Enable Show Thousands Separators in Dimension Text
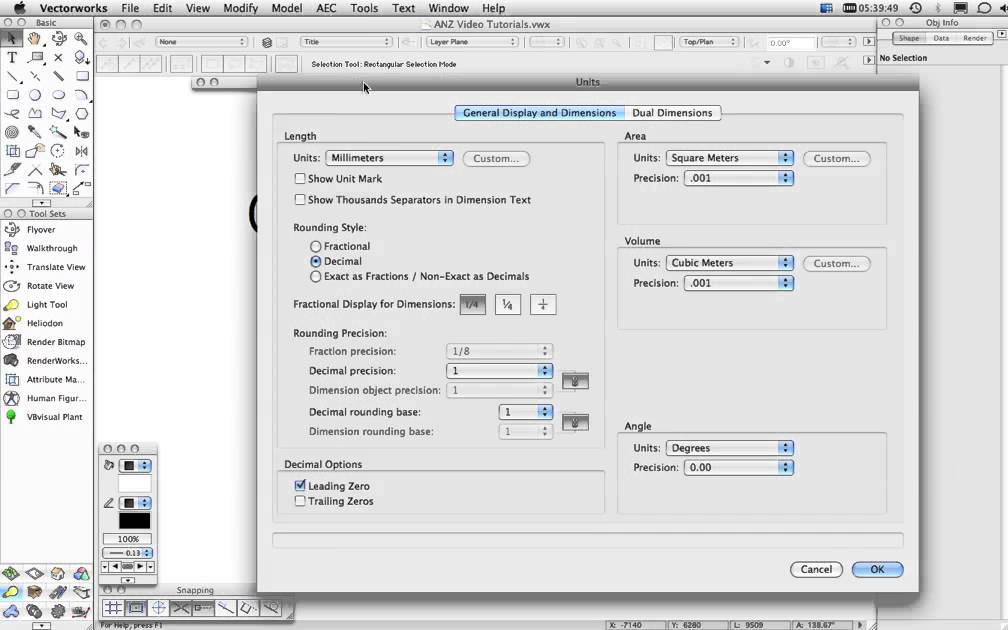This screenshot has height=630, width=1008. tap(300, 200)
